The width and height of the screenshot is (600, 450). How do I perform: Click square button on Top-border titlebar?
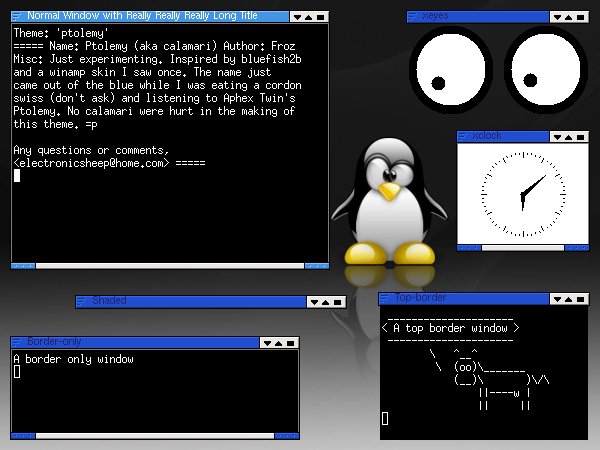point(581,299)
